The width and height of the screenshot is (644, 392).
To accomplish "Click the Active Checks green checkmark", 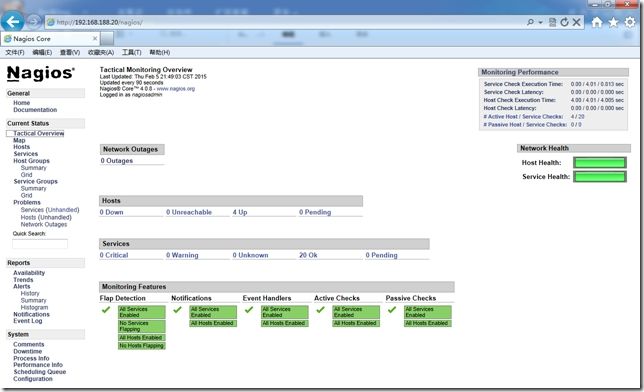I will pyautogui.click(x=320, y=309).
